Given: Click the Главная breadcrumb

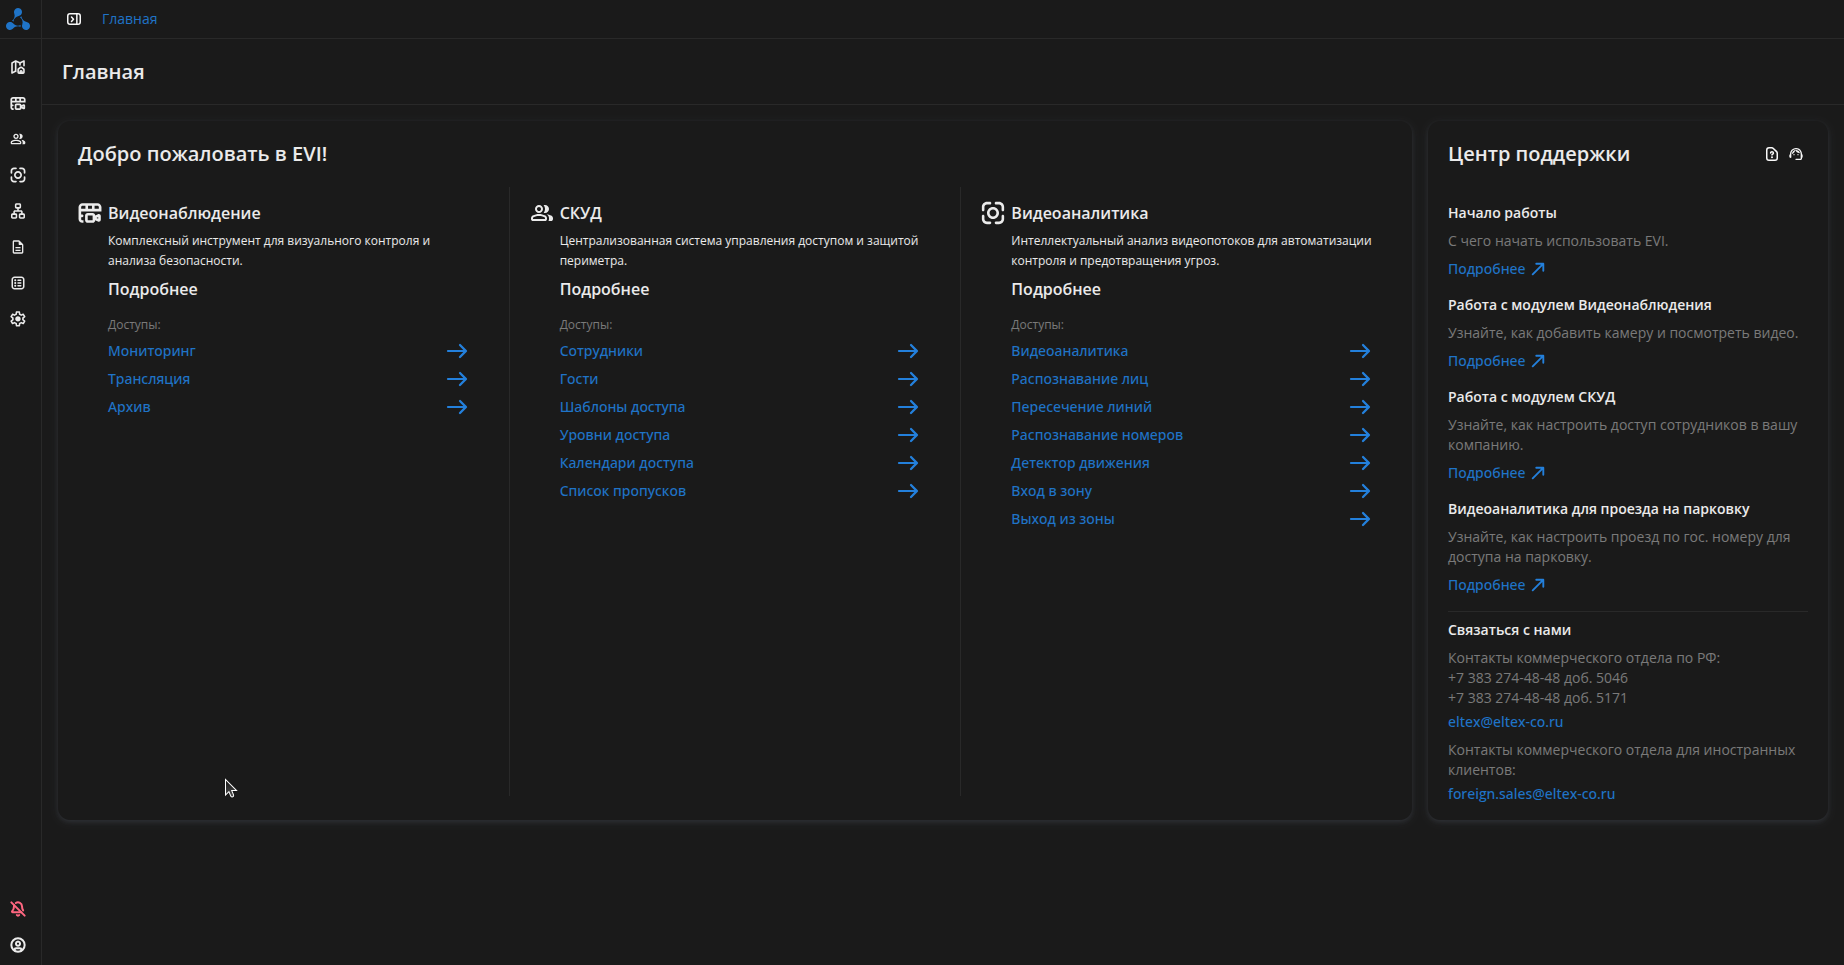Looking at the screenshot, I should [x=129, y=19].
